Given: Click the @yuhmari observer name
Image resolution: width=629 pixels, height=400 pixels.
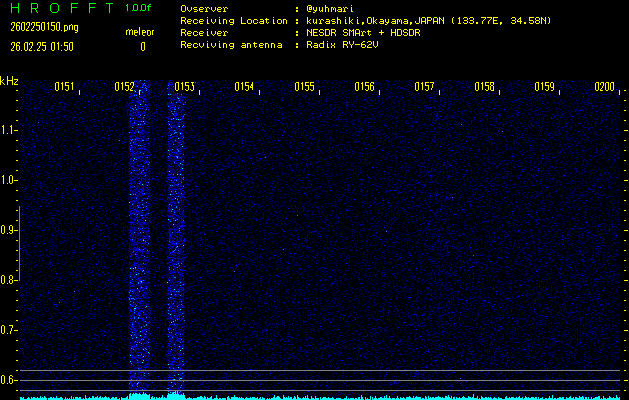Looking at the screenshot, I should (x=330, y=8).
